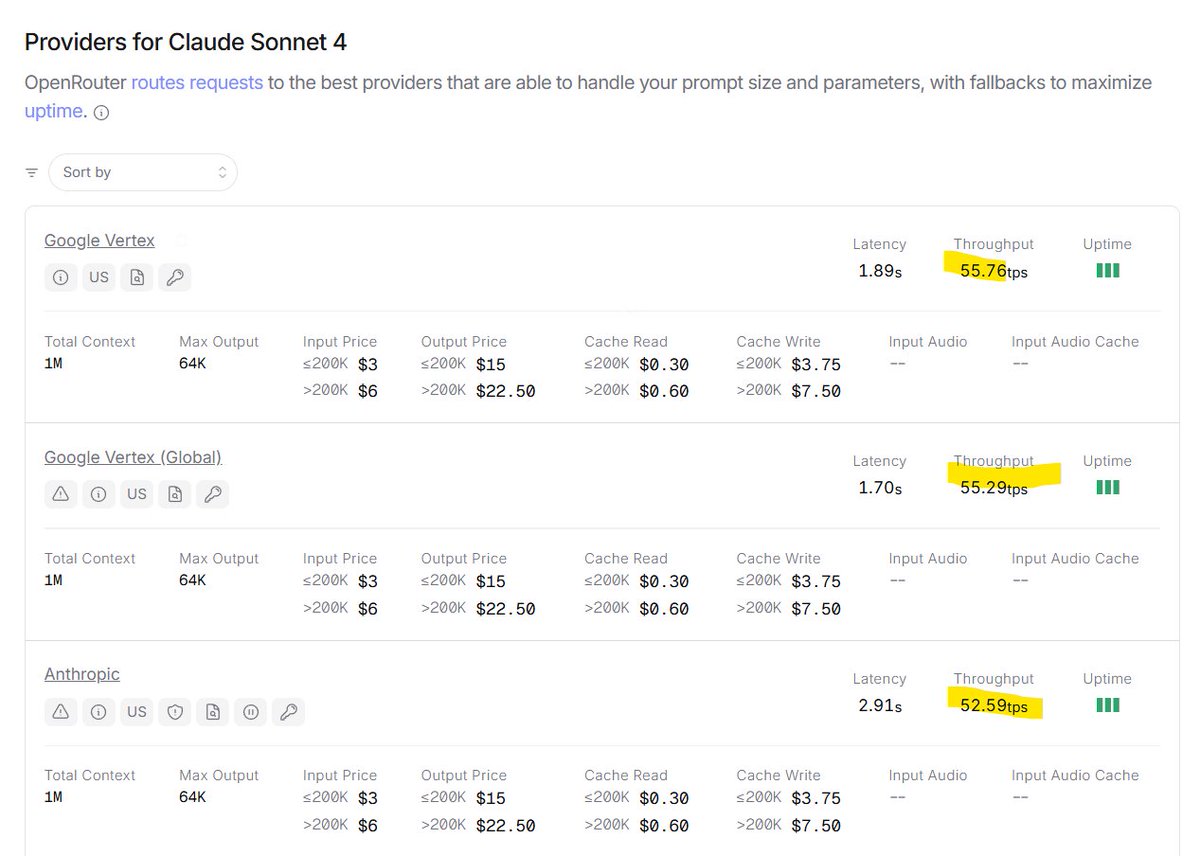Click the Providers for Claude Sonnet 4 heading
The height and width of the screenshot is (856, 1200).
[x=186, y=42]
